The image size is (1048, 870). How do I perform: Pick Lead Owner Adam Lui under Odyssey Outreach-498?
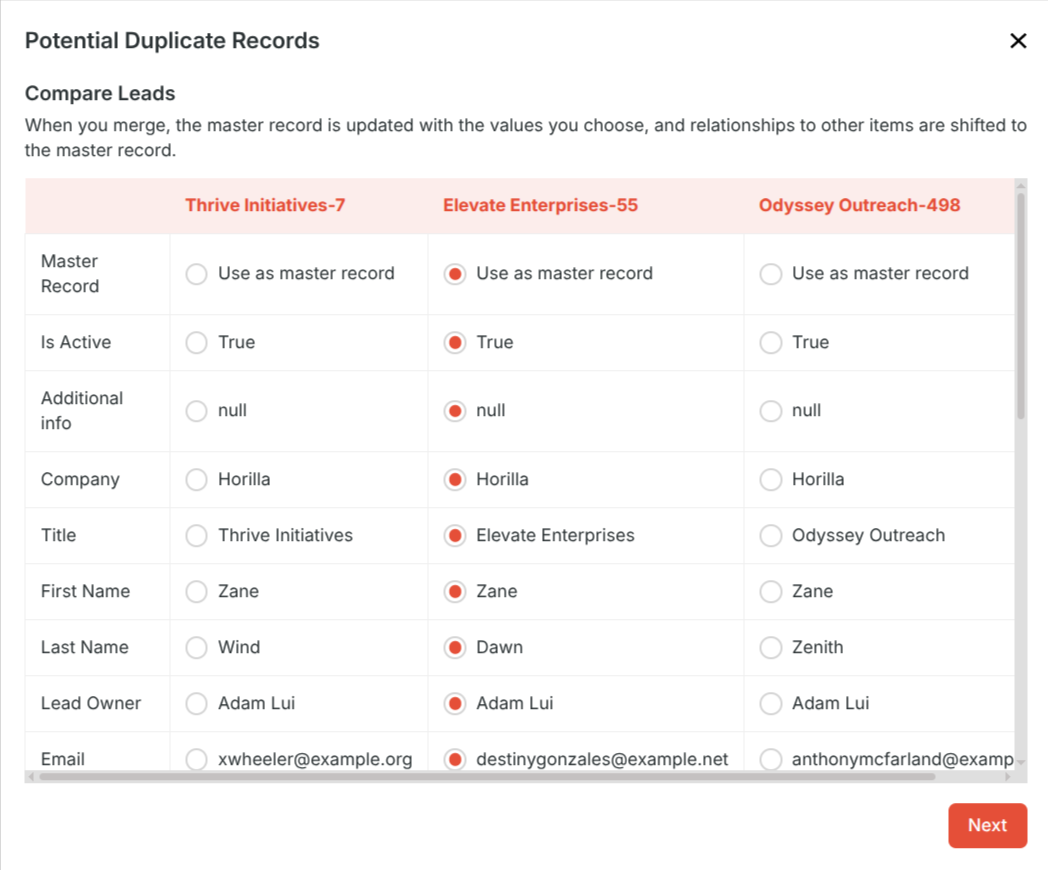(x=771, y=704)
